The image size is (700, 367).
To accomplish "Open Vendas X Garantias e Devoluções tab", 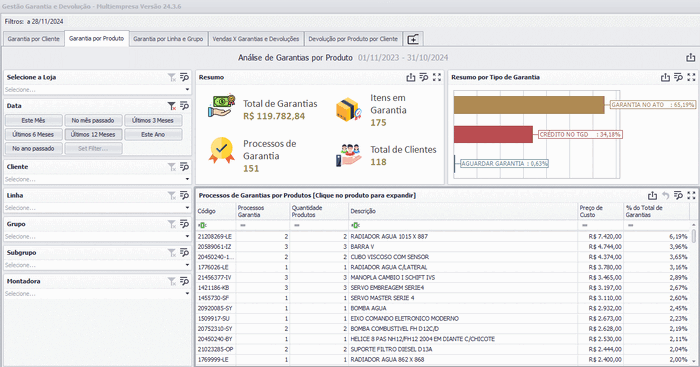I will click(x=256, y=39).
